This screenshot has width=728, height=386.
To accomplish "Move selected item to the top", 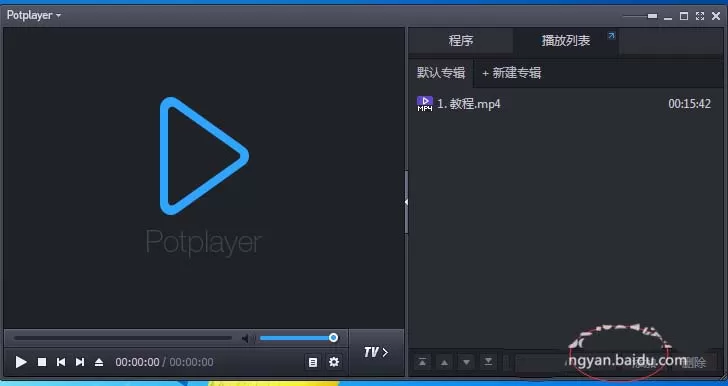I will pyautogui.click(x=422, y=362).
